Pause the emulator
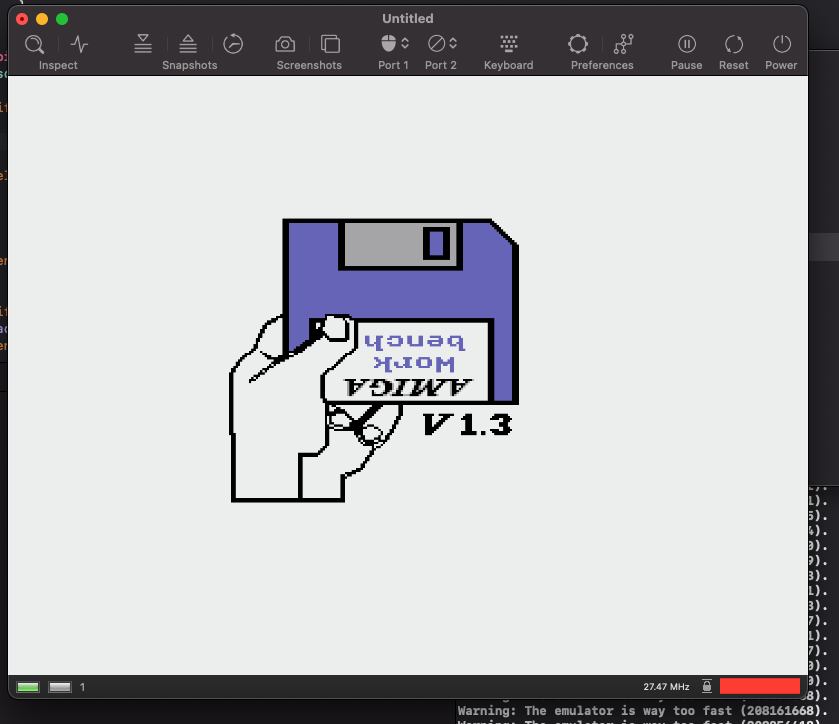Viewport: 839px width, 724px height. click(687, 44)
